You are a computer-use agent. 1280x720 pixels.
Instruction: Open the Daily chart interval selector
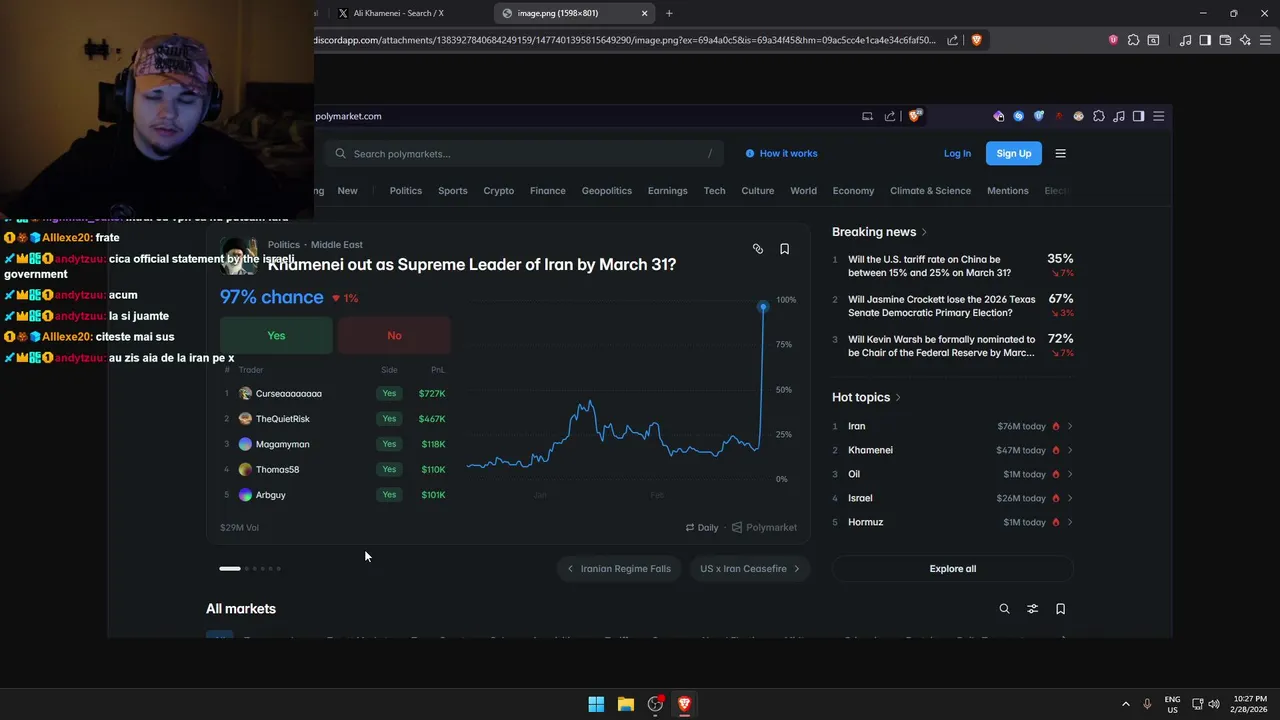pos(702,527)
